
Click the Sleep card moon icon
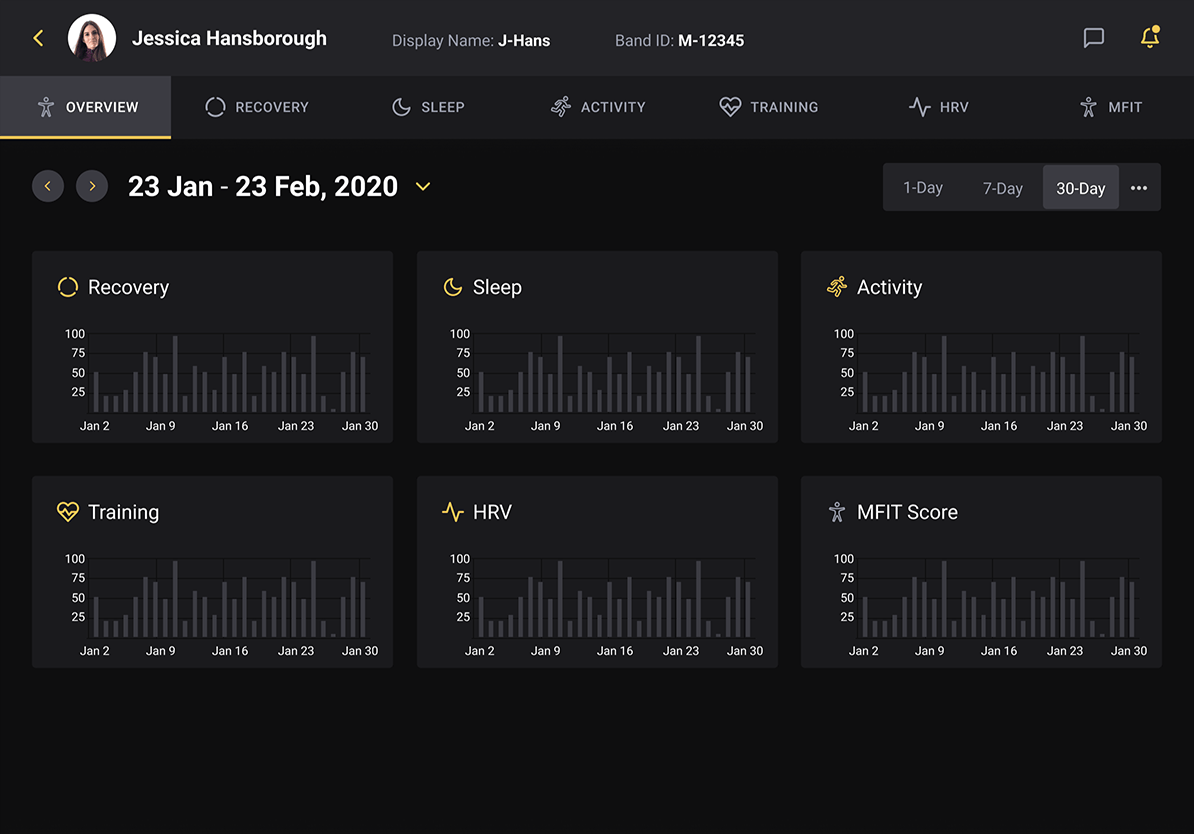tap(453, 288)
